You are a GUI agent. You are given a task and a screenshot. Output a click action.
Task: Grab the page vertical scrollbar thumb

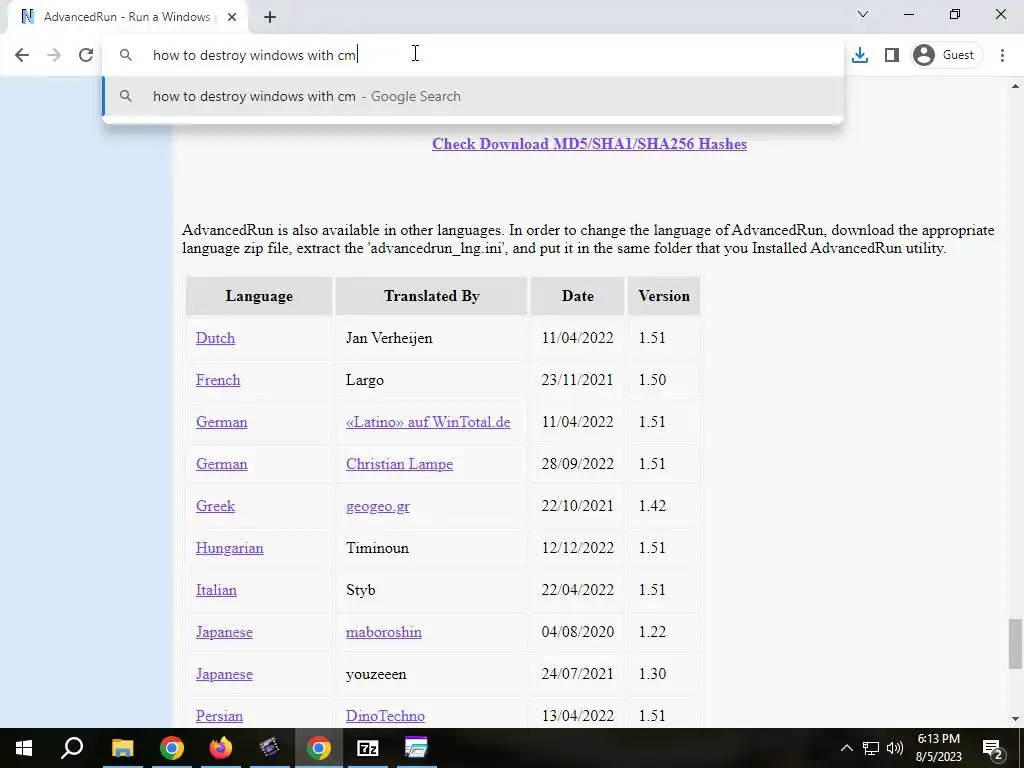1015,644
